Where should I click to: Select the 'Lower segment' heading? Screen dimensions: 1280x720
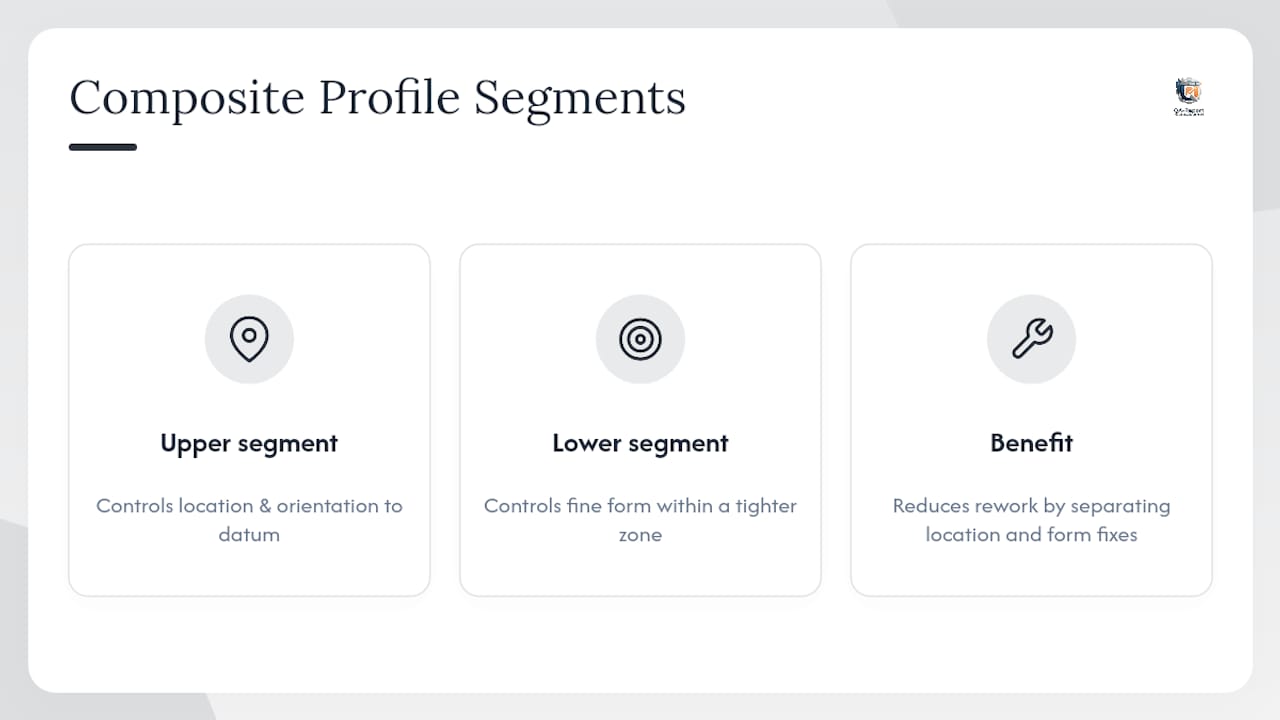tap(640, 443)
